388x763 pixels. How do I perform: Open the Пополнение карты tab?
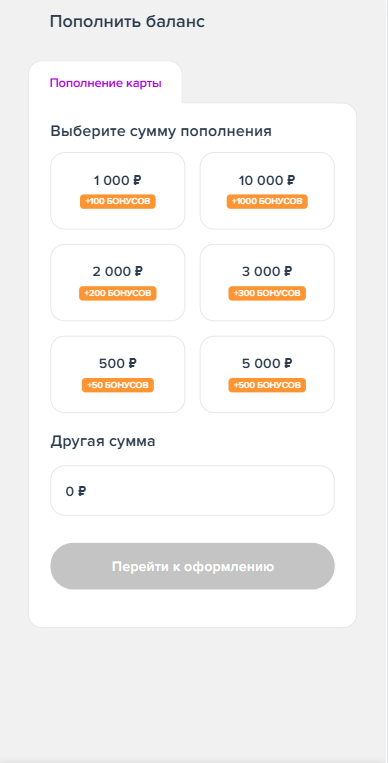click(106, 83)
